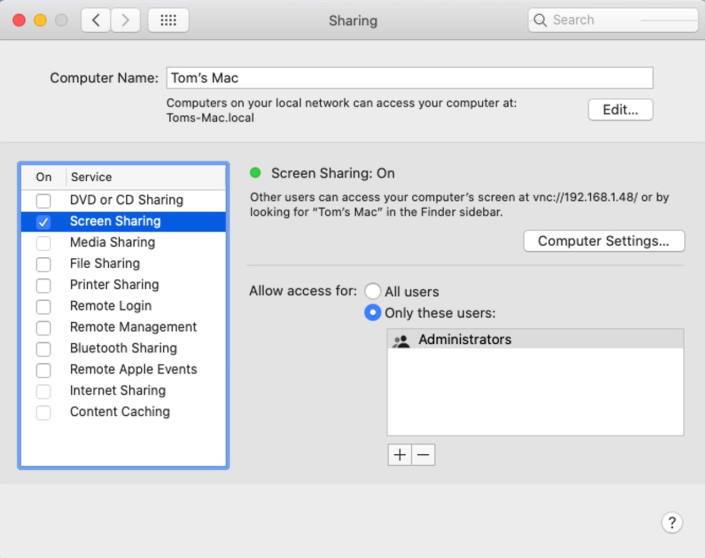
Task: Uncheck the Screen Sharing checkbox
Action: point(43,222)
